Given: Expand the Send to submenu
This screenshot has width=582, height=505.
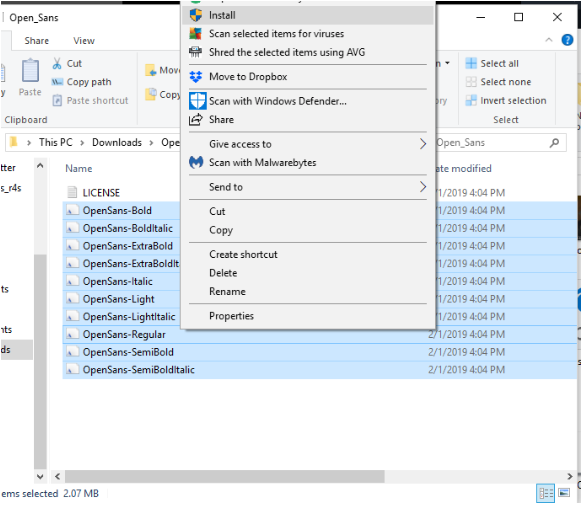Looking at the screenshot, I should click(x=308, y=187).
